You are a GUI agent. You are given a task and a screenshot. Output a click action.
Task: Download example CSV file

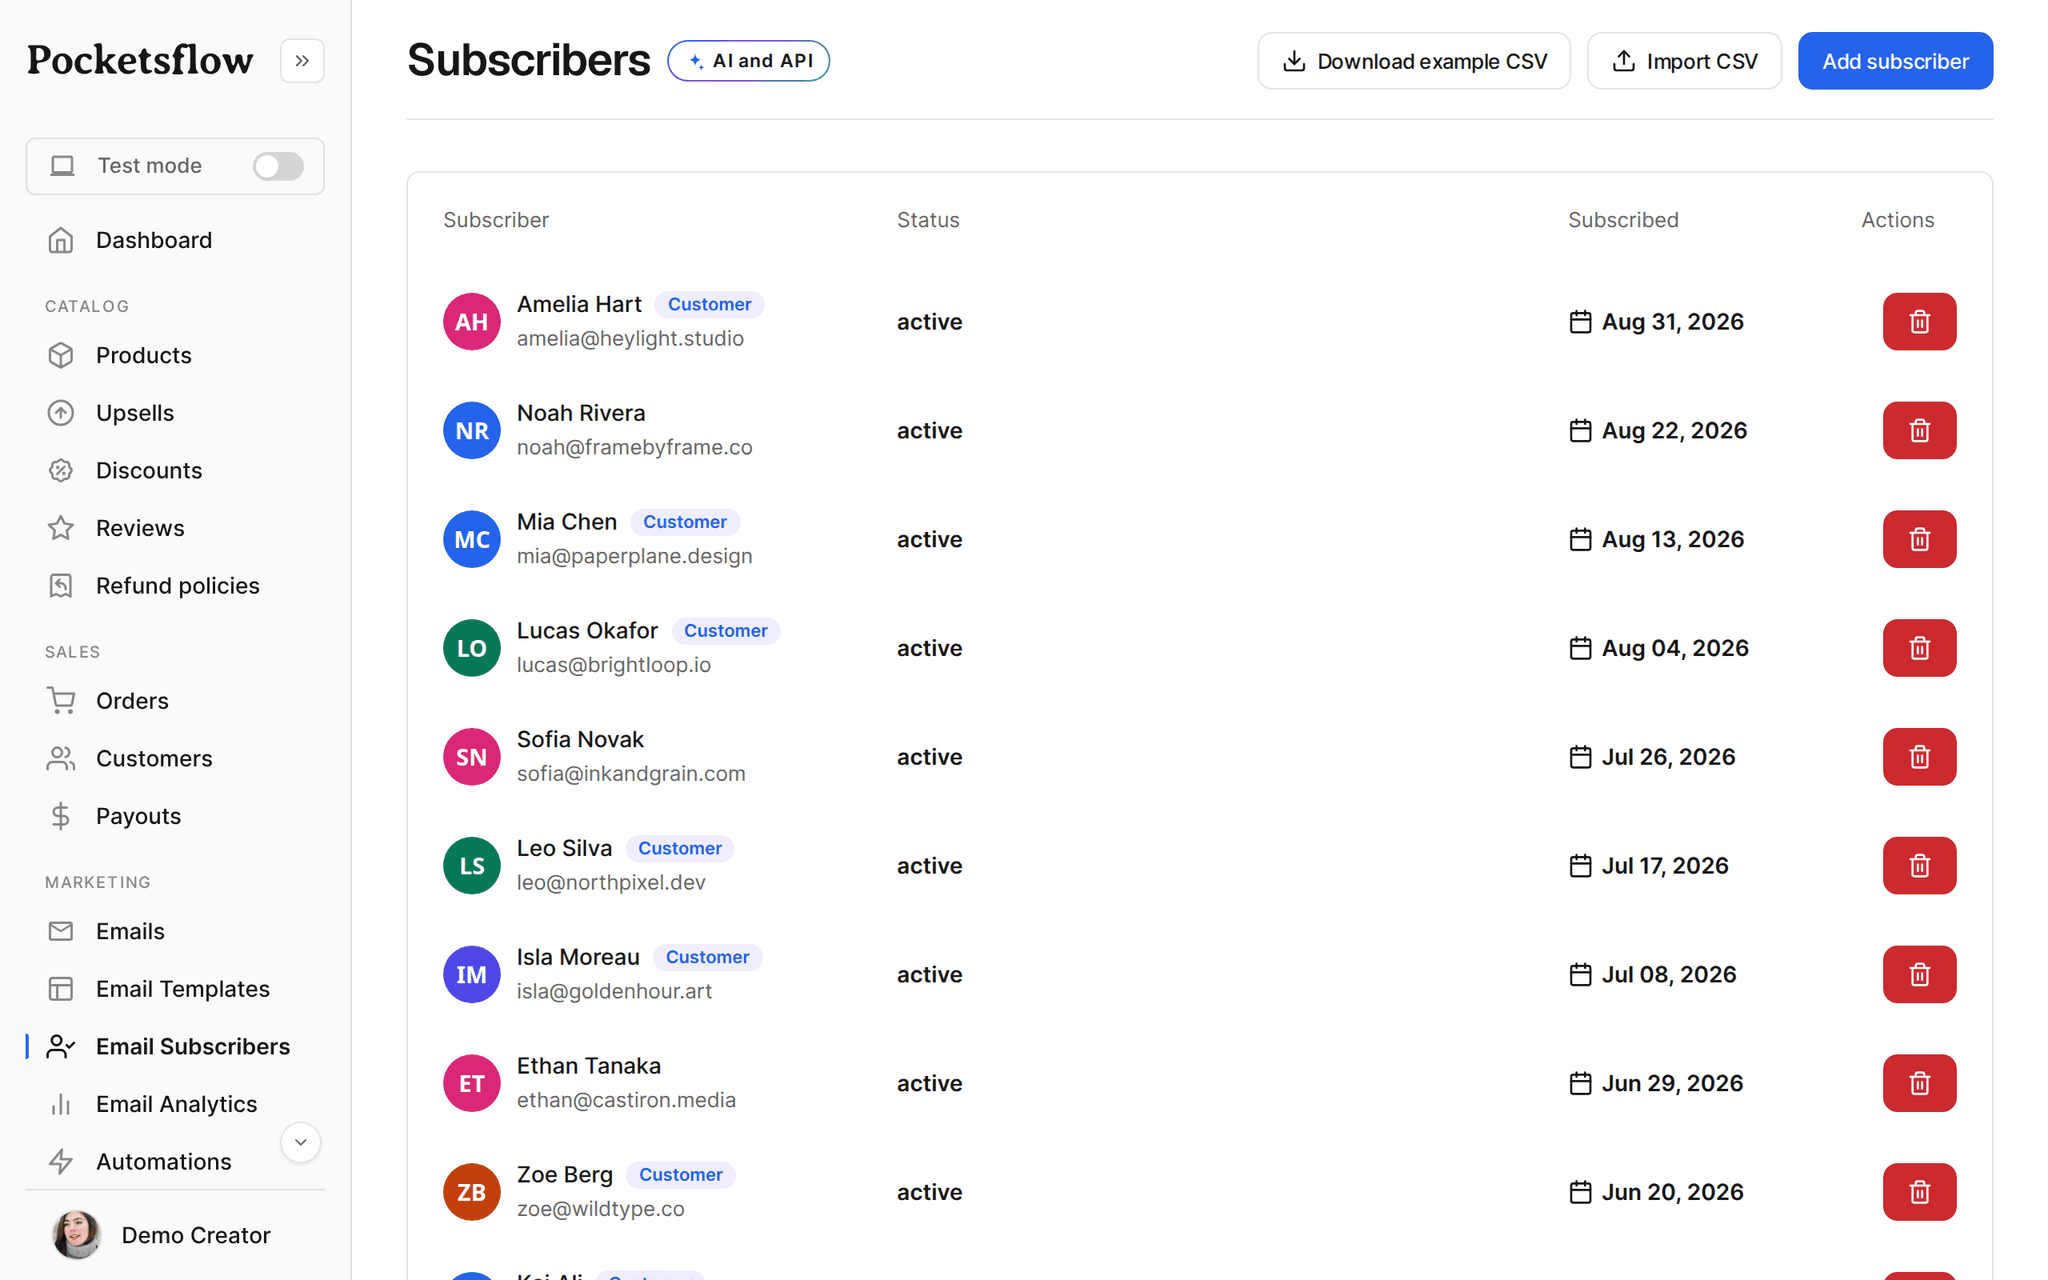pos(1414,61)
